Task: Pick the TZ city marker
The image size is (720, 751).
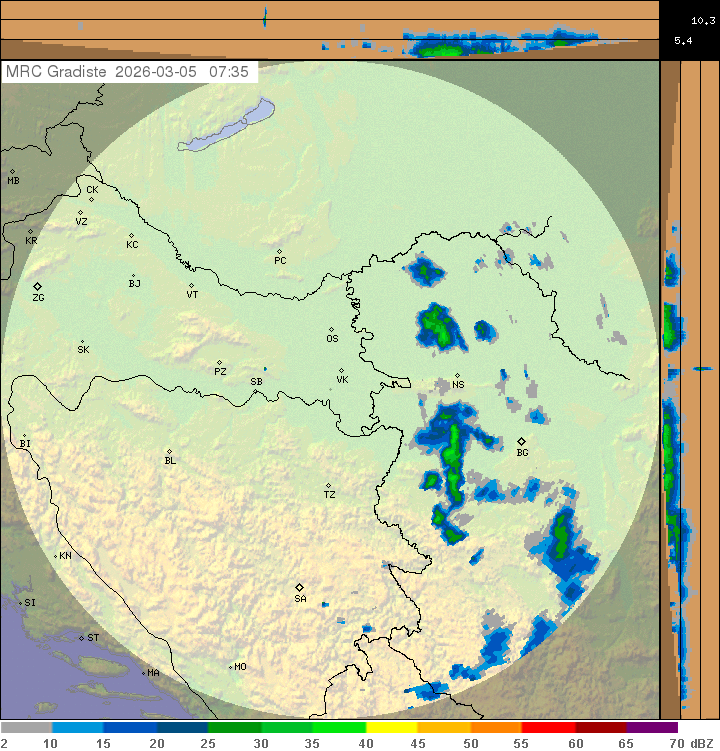Action: point(328,485)
